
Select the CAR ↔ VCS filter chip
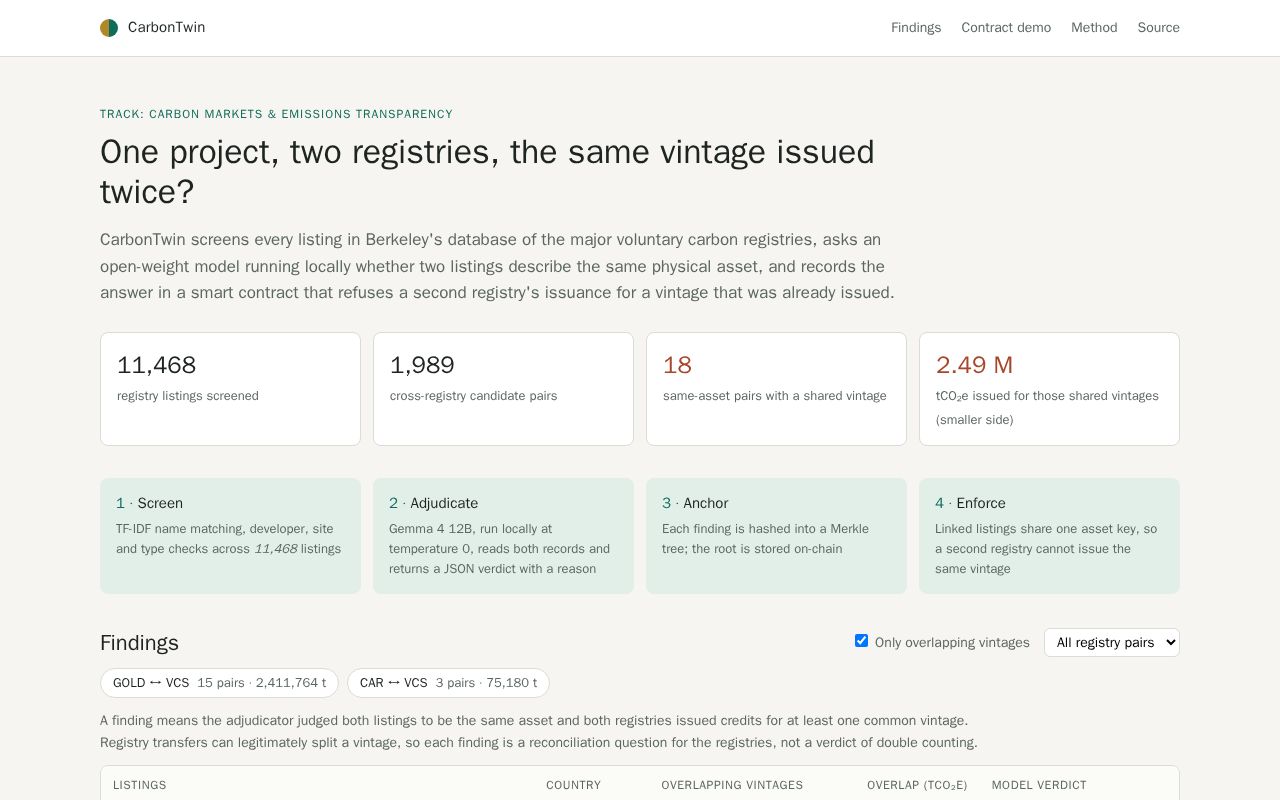[x=448, y=683]
